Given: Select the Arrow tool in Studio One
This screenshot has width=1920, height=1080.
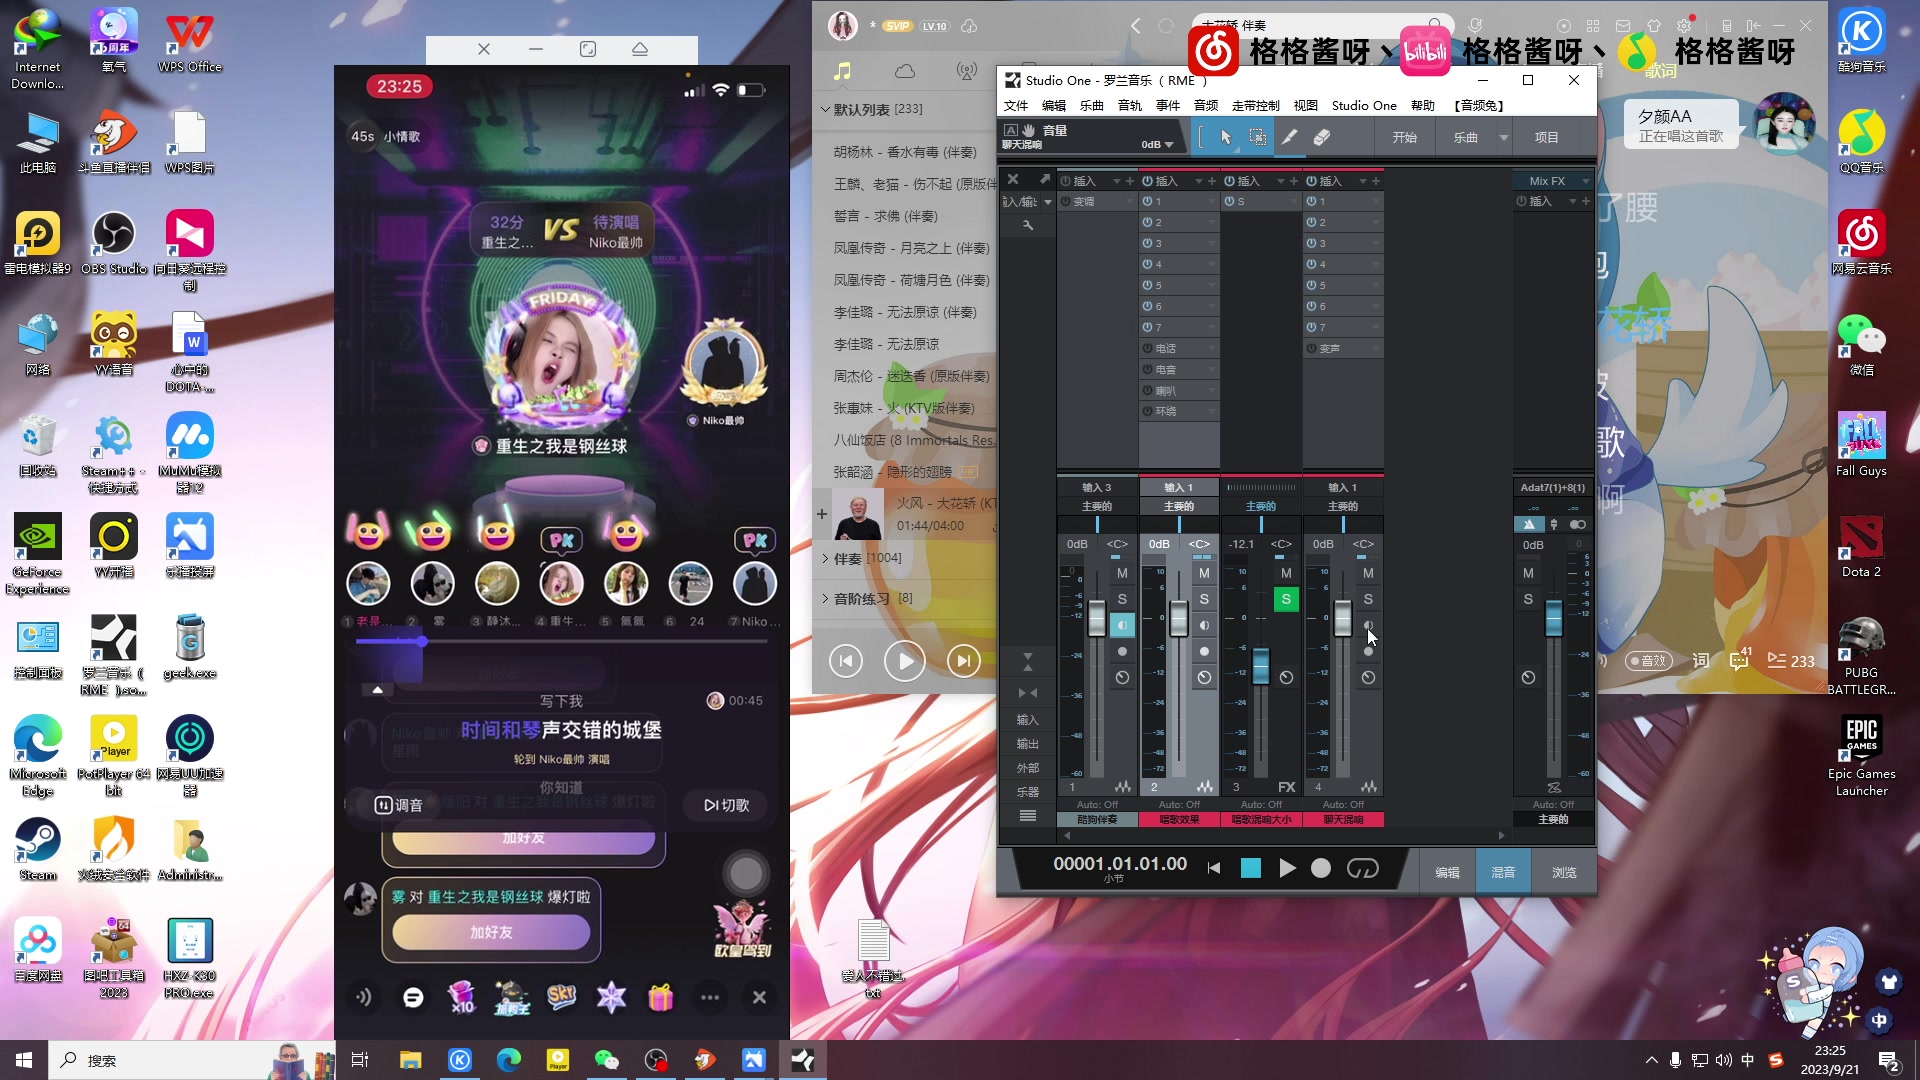Looking at the screenshot, I should pos(1226,138).
